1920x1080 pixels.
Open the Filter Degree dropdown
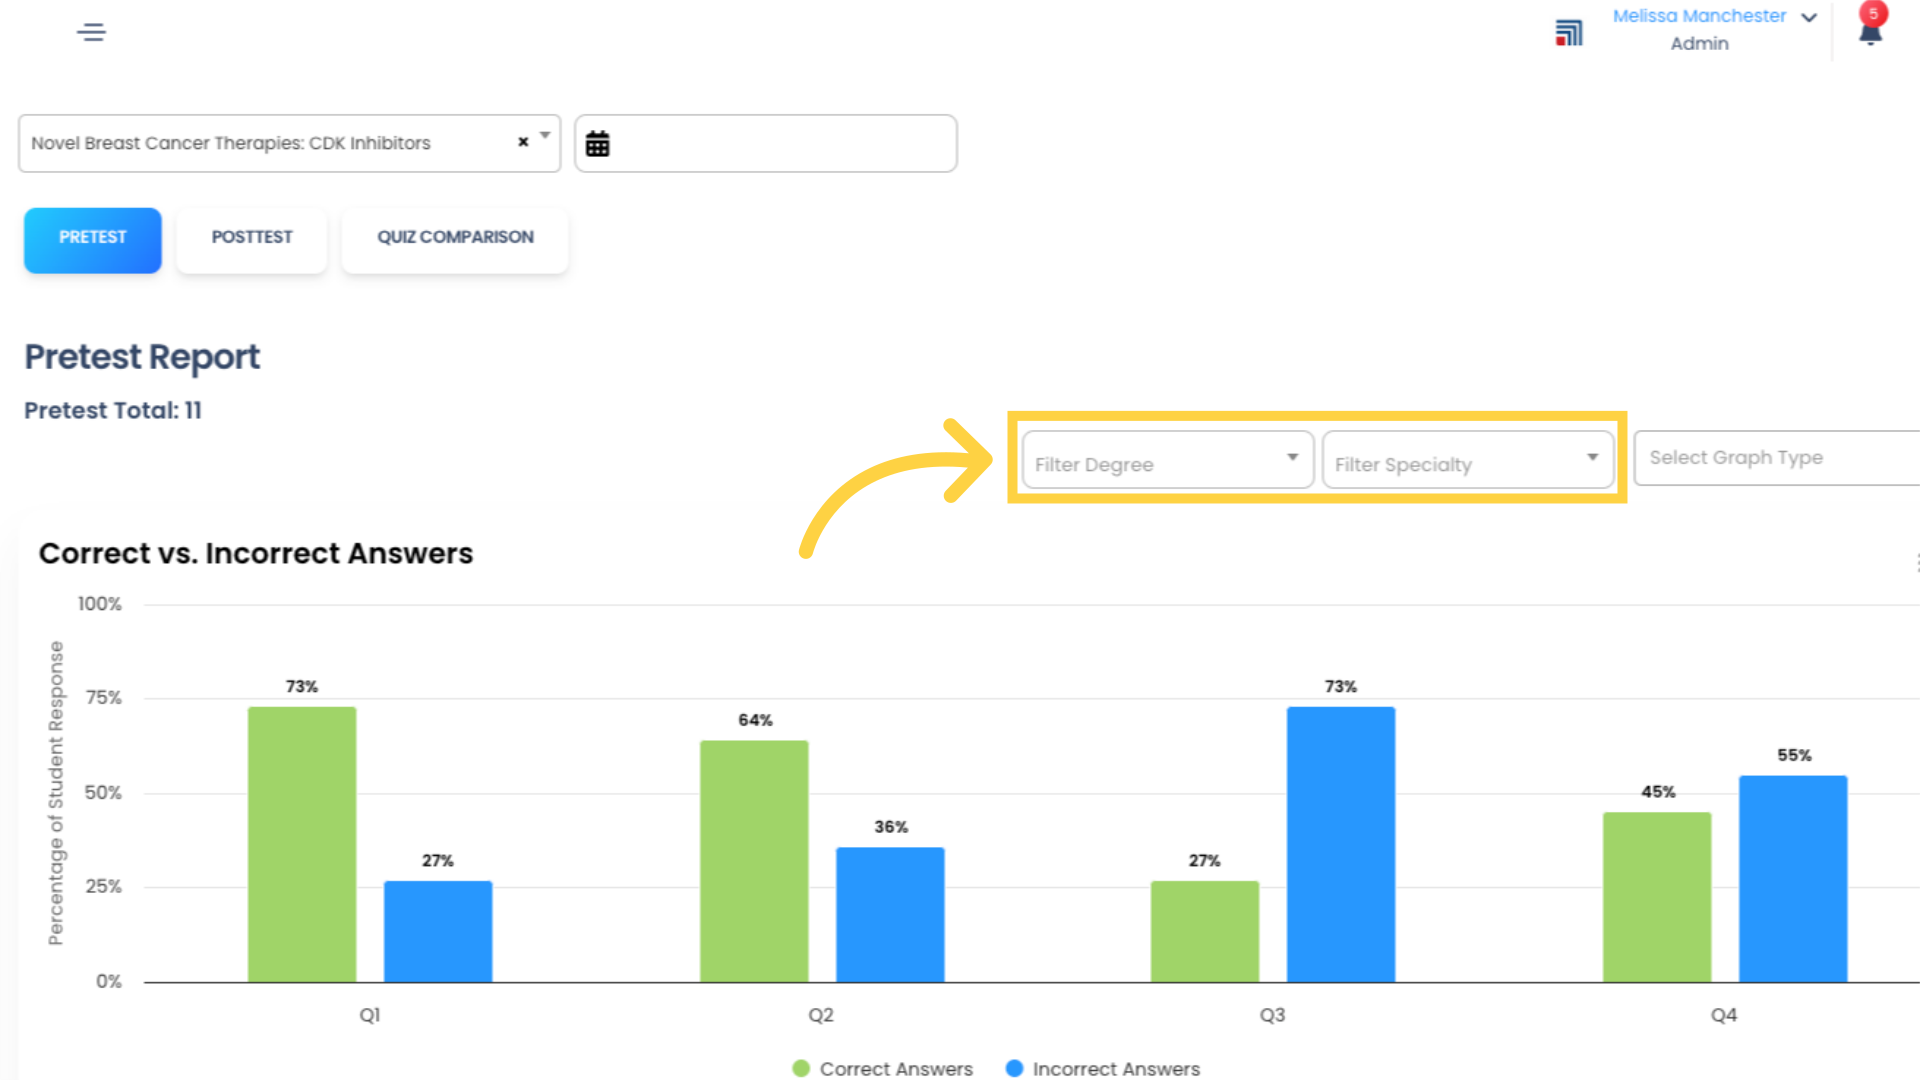click(1166, 462)
